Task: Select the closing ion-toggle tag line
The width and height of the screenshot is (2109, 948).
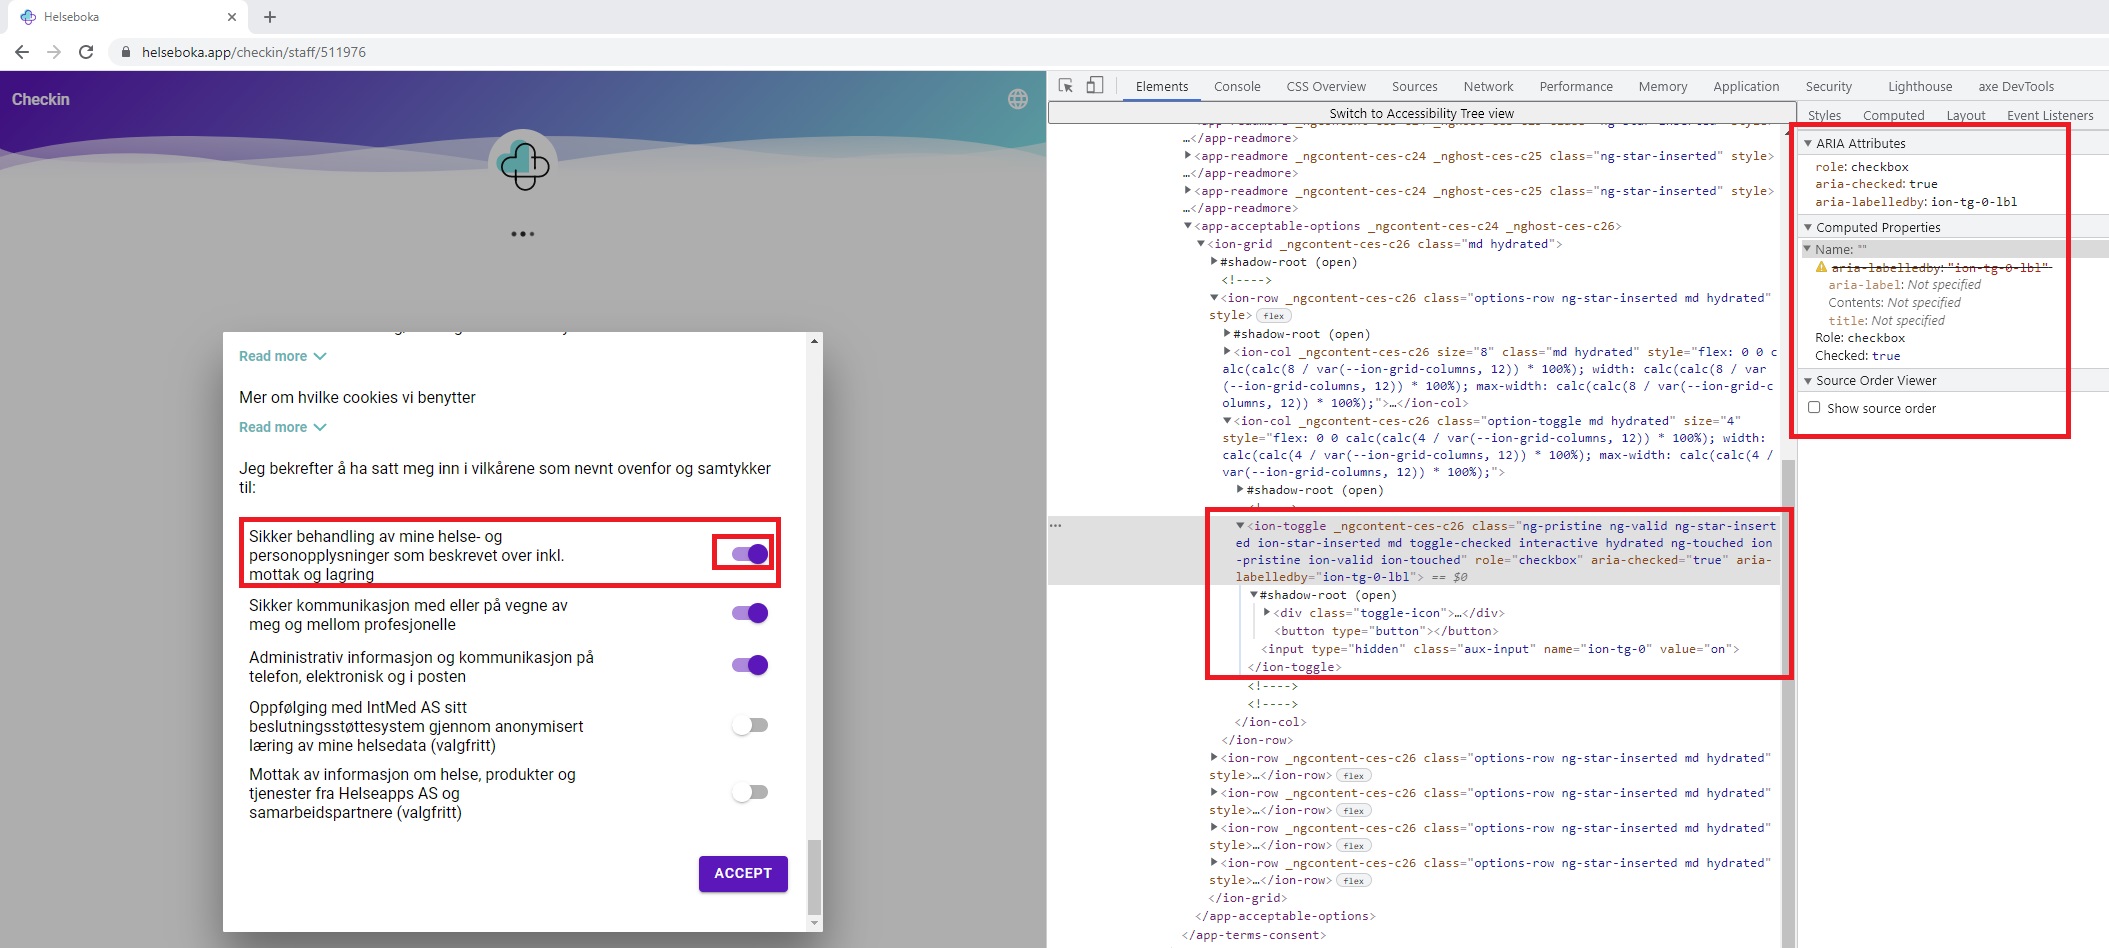Action: [x=1295, y=667]
